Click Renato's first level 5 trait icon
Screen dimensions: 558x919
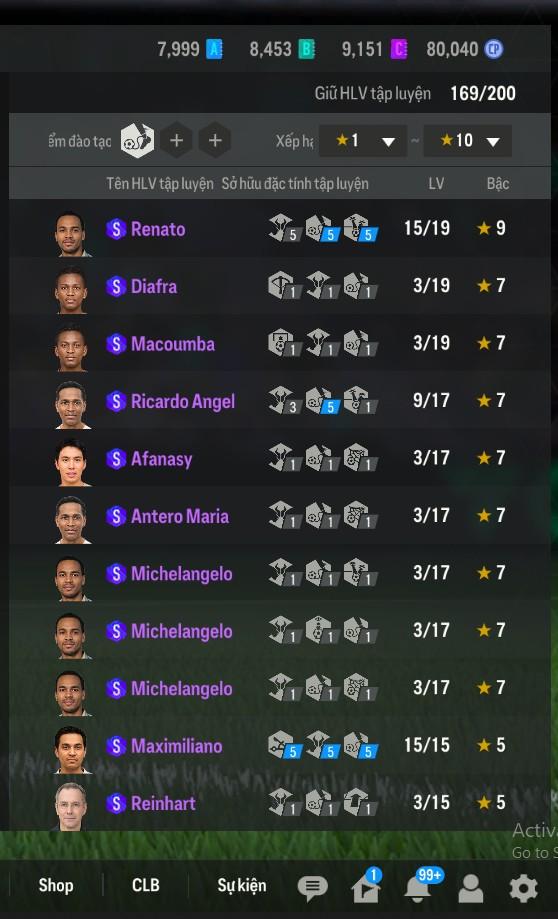coord(284,227)
